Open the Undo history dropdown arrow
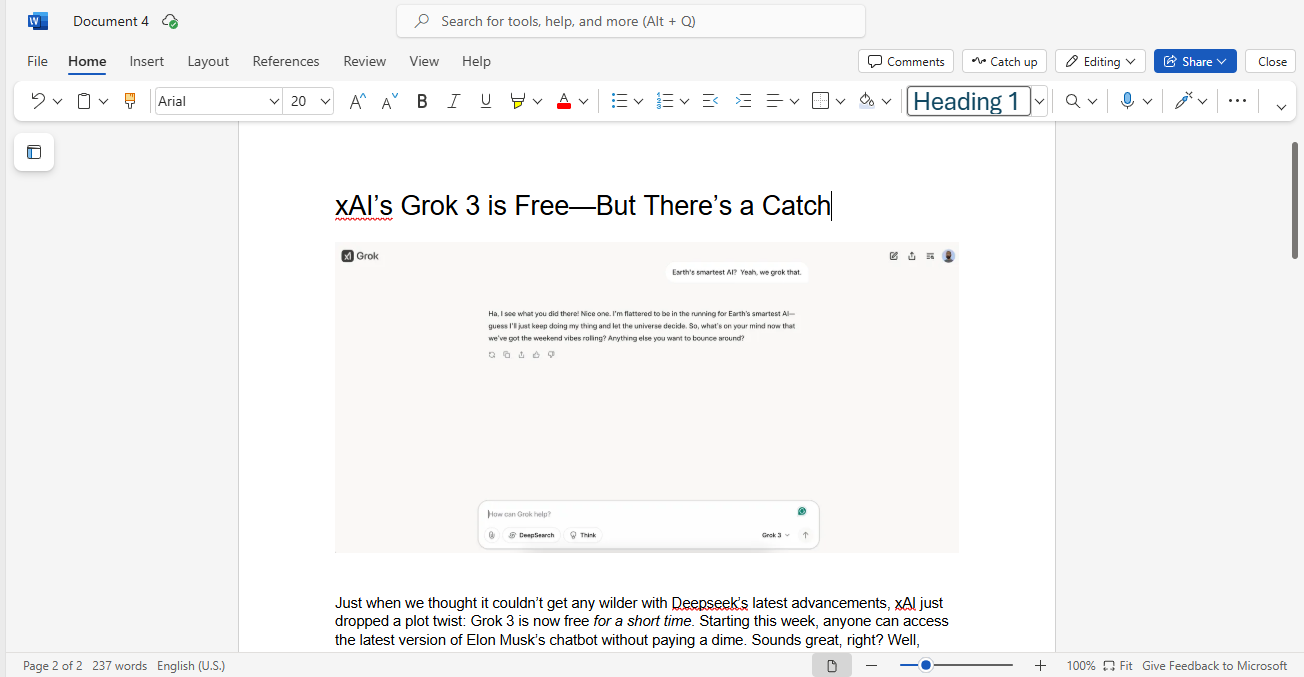Viewport: 1304px width, 677px height. (x=57, y=101)
